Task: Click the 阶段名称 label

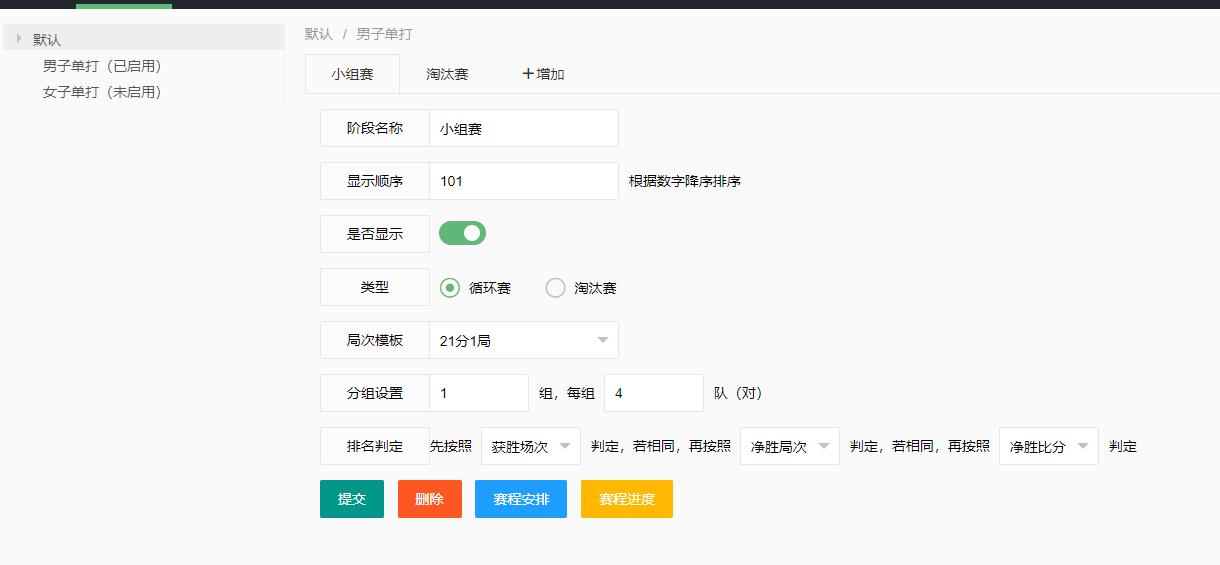Action: click(x=375, y=128)
